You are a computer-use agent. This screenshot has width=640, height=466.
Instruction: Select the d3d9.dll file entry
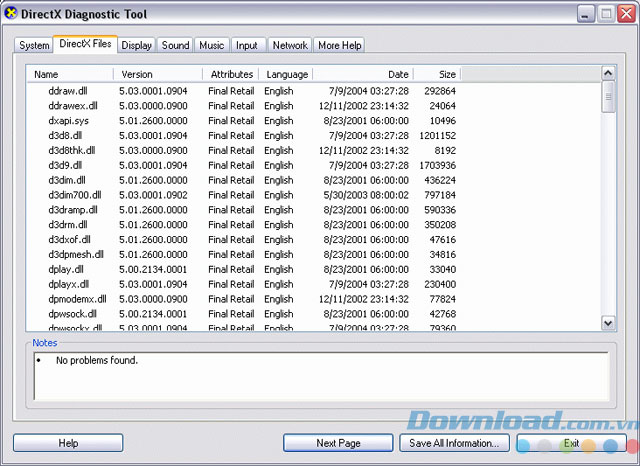(65, 165)
